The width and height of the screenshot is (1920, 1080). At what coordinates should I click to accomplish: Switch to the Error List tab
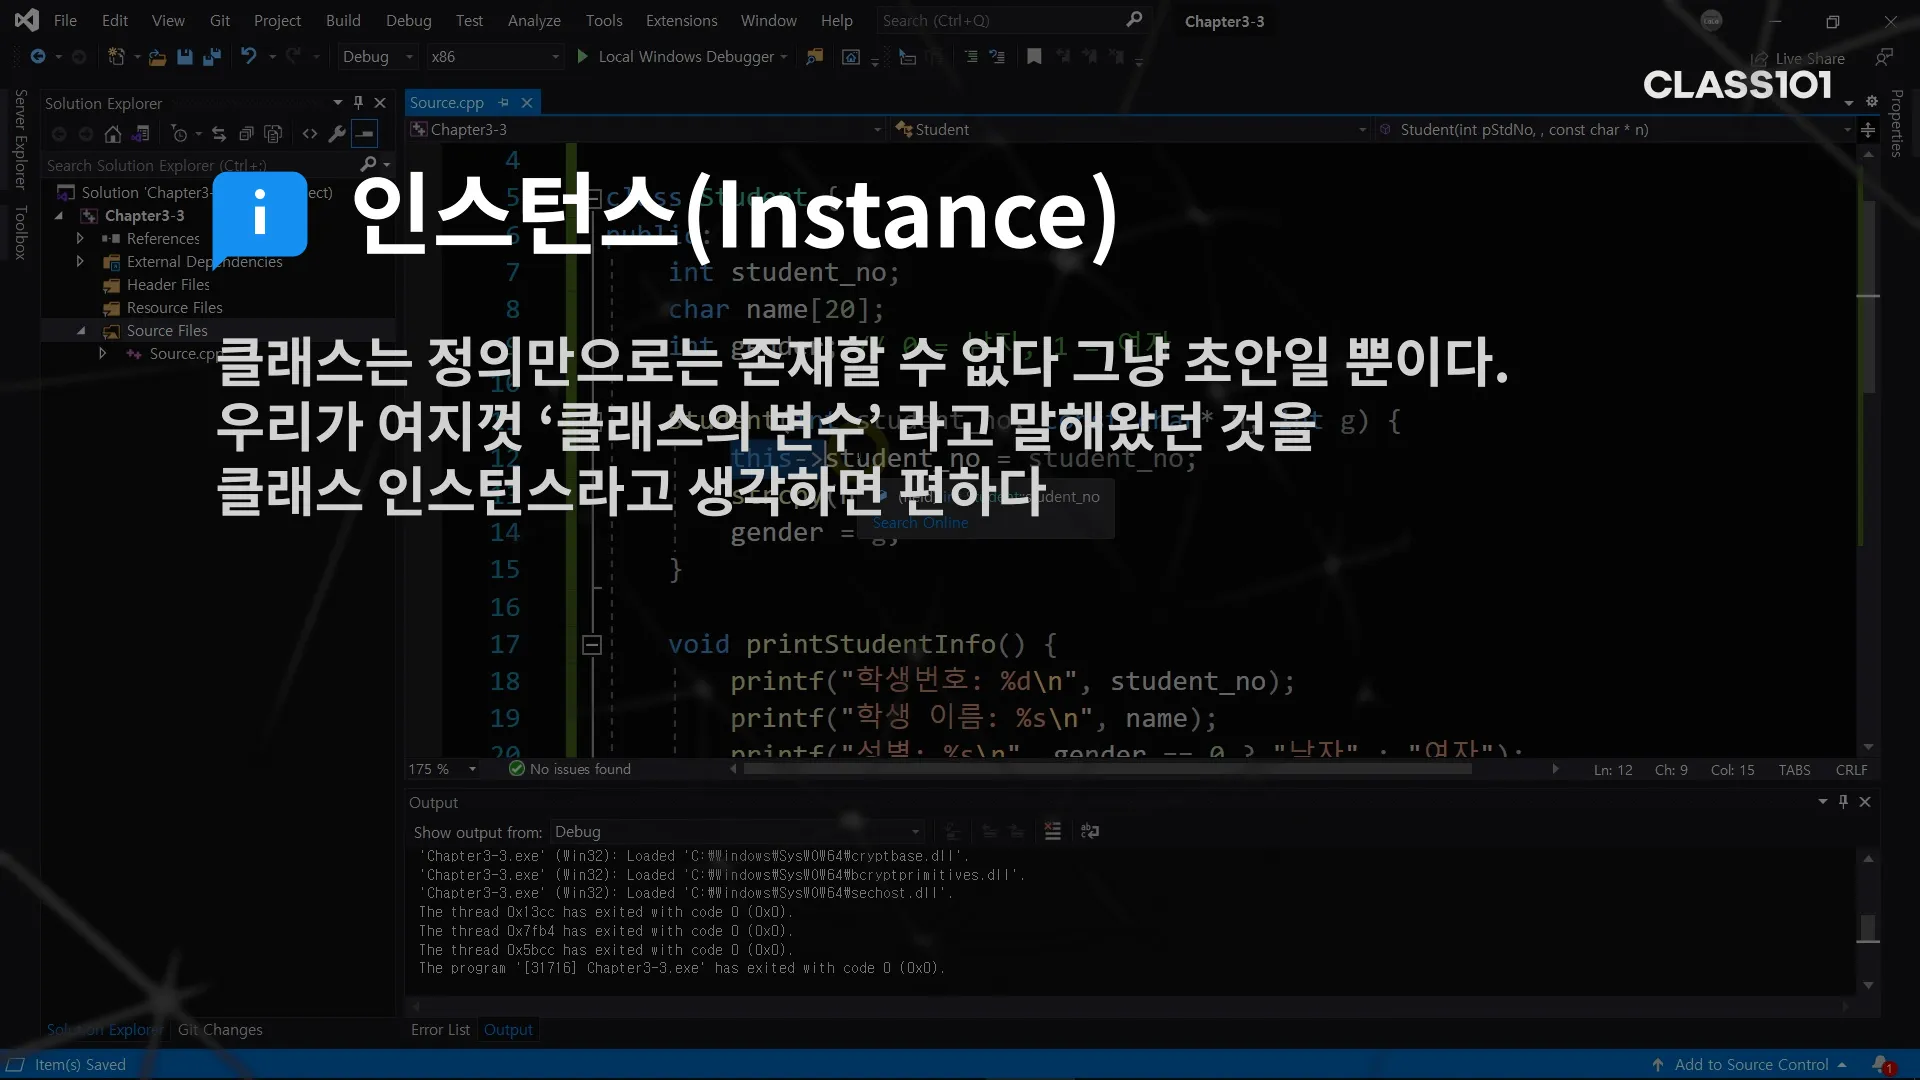pos(440,1029)
